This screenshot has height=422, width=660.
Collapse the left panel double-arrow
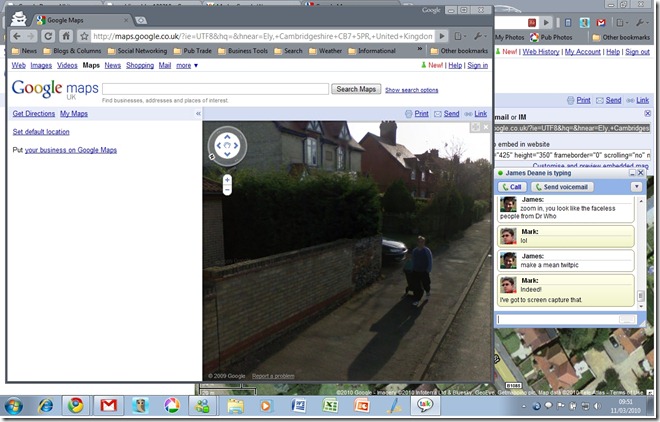(x=198, y=114)
